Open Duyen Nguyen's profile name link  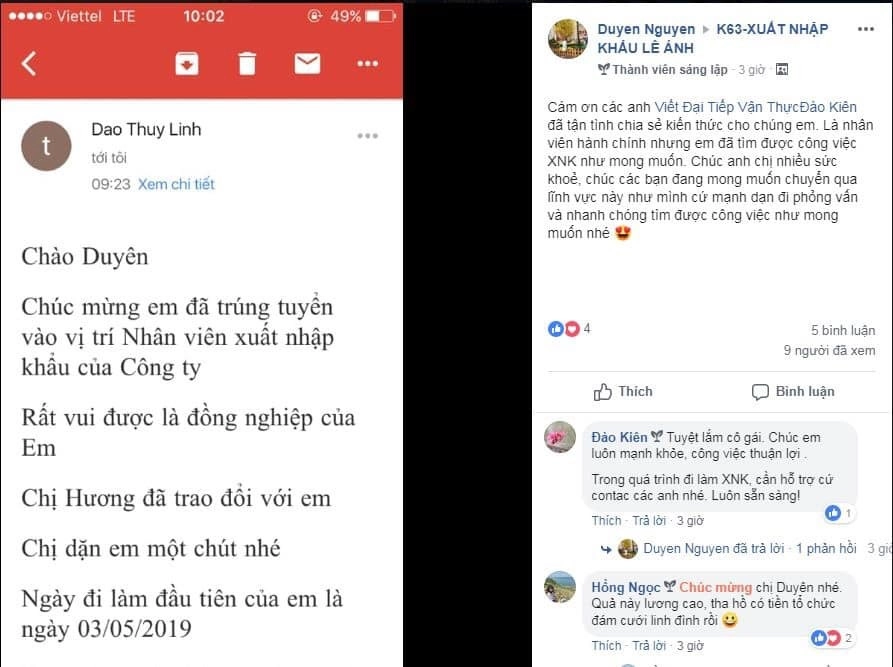tap(646, 29)
